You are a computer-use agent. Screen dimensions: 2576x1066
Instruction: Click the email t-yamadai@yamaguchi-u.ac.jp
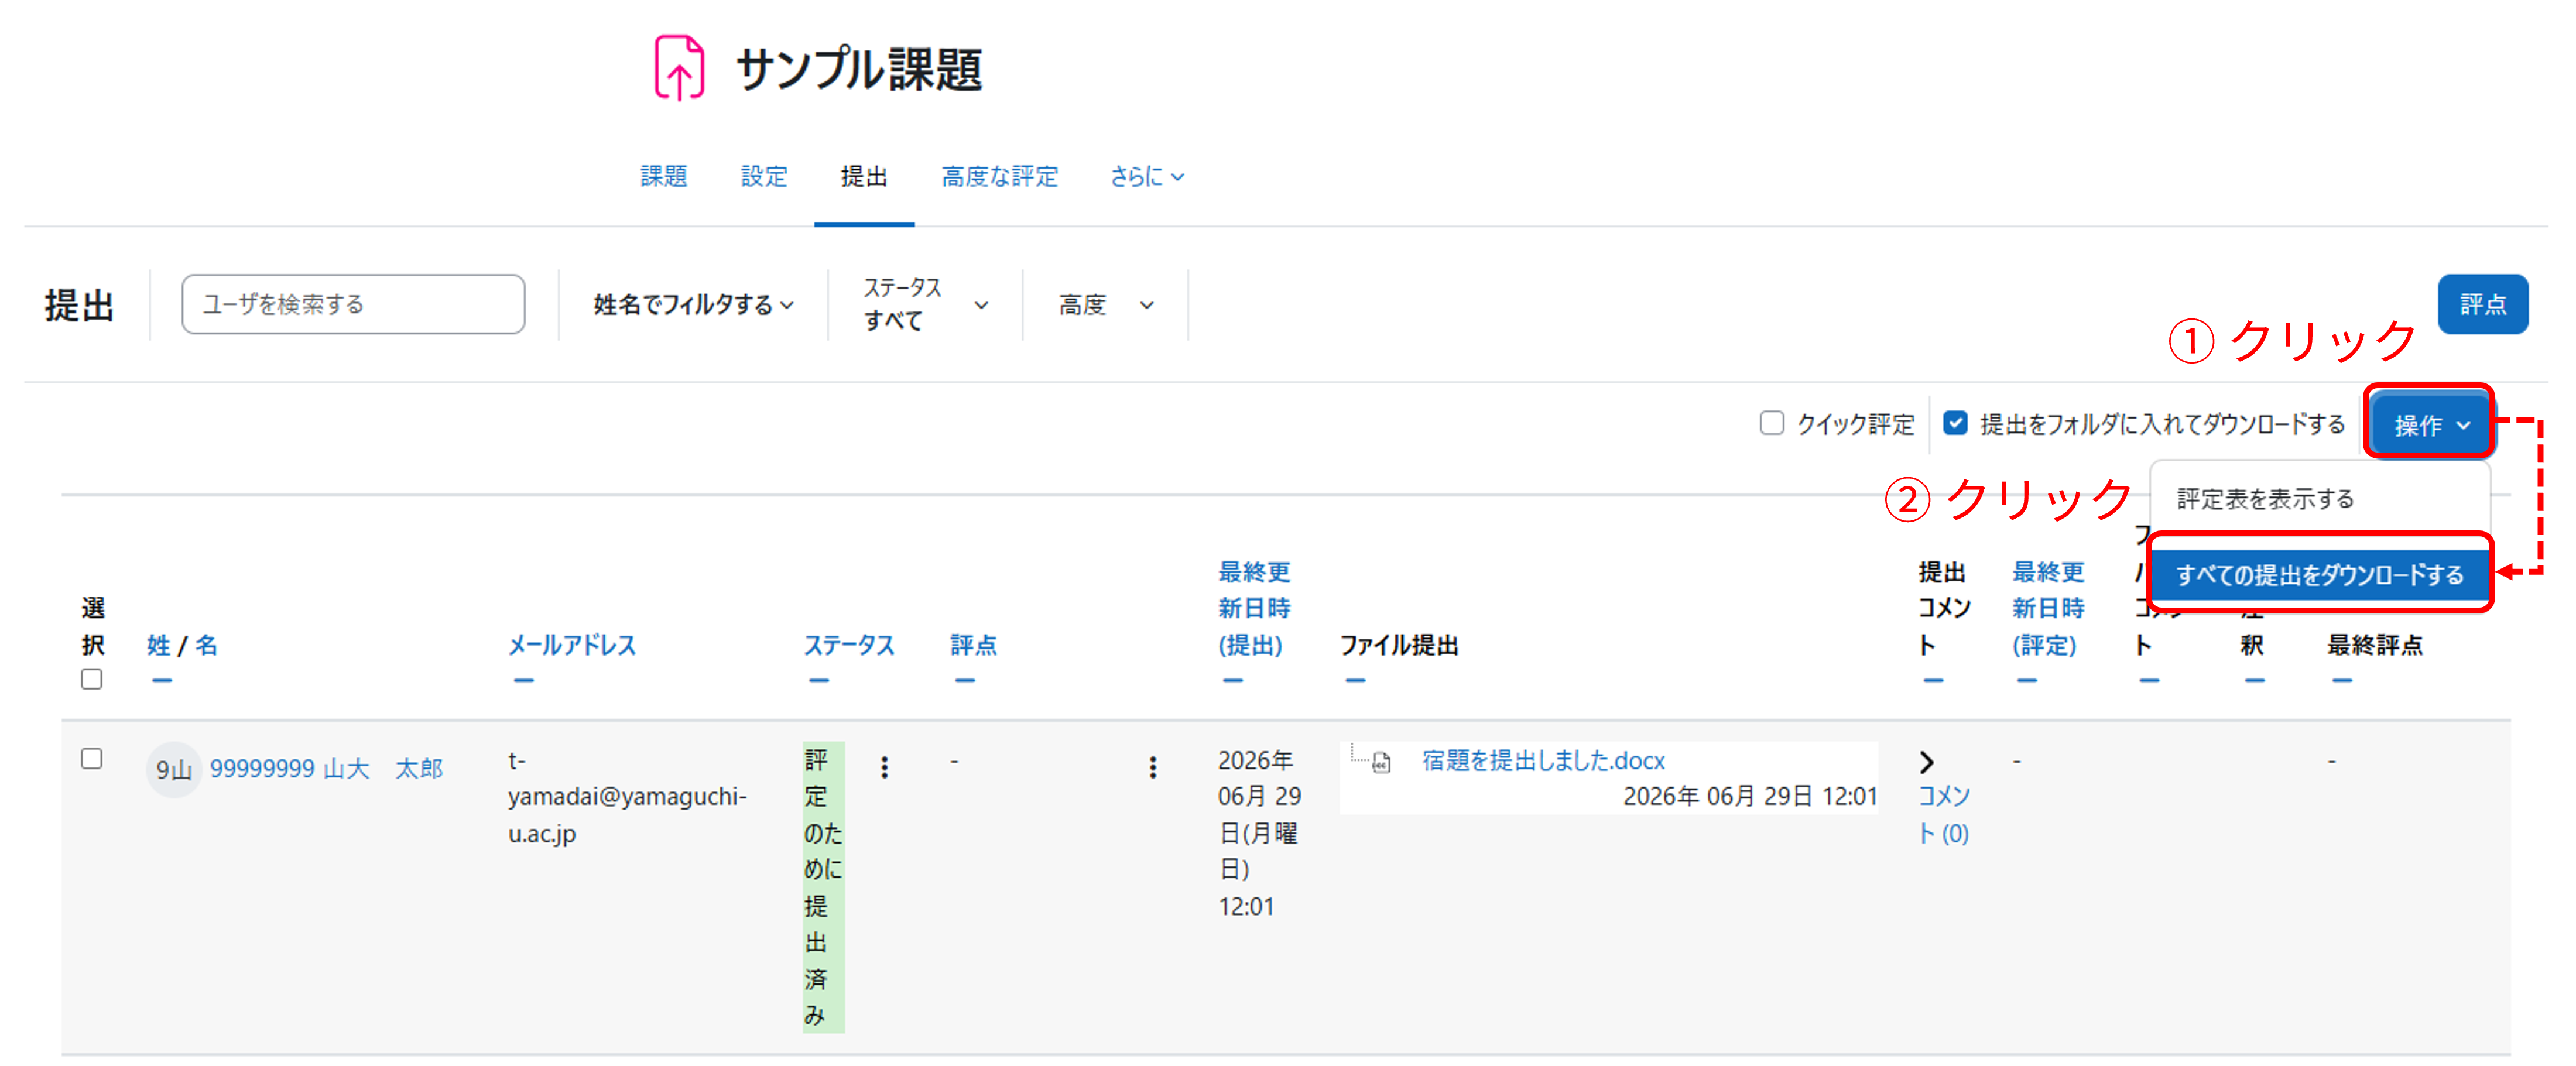627,797
